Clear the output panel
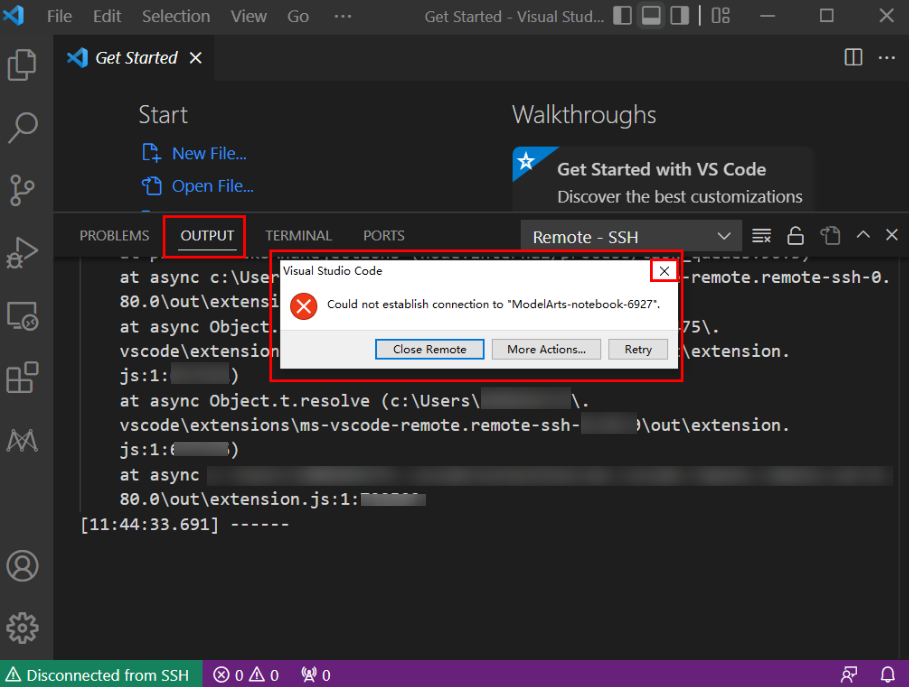909x687 pixels. point(761,236)
